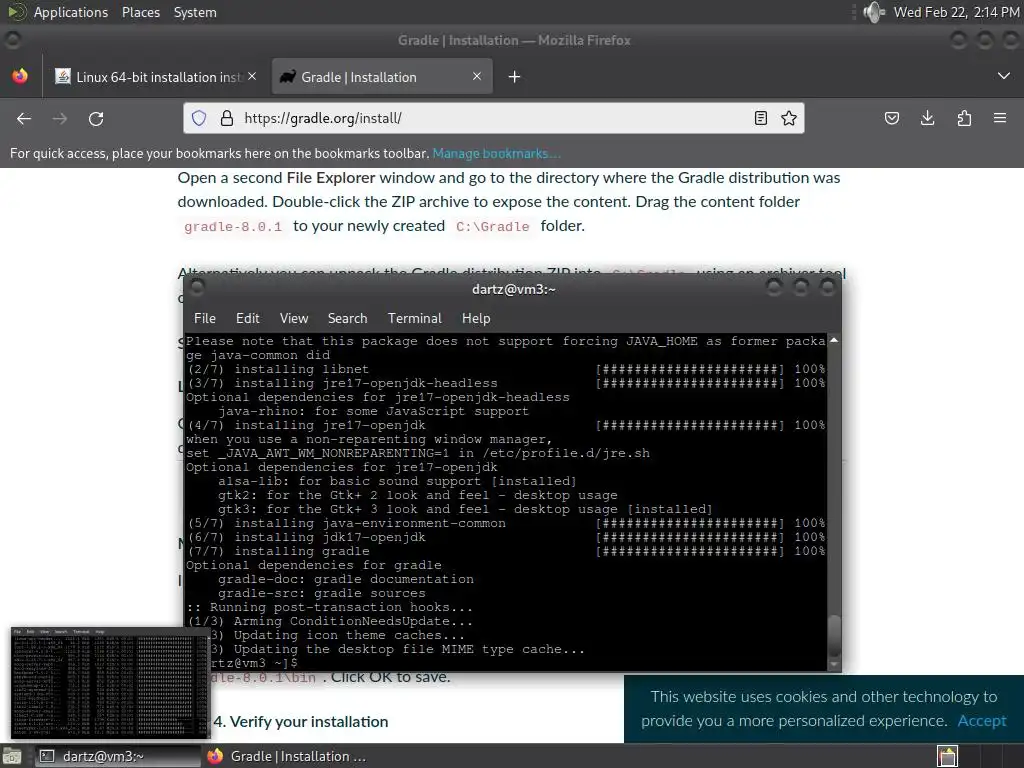This screenshot has height=768, width=1024.
Task: View site security padlock information
Action: tap(227, 118)
